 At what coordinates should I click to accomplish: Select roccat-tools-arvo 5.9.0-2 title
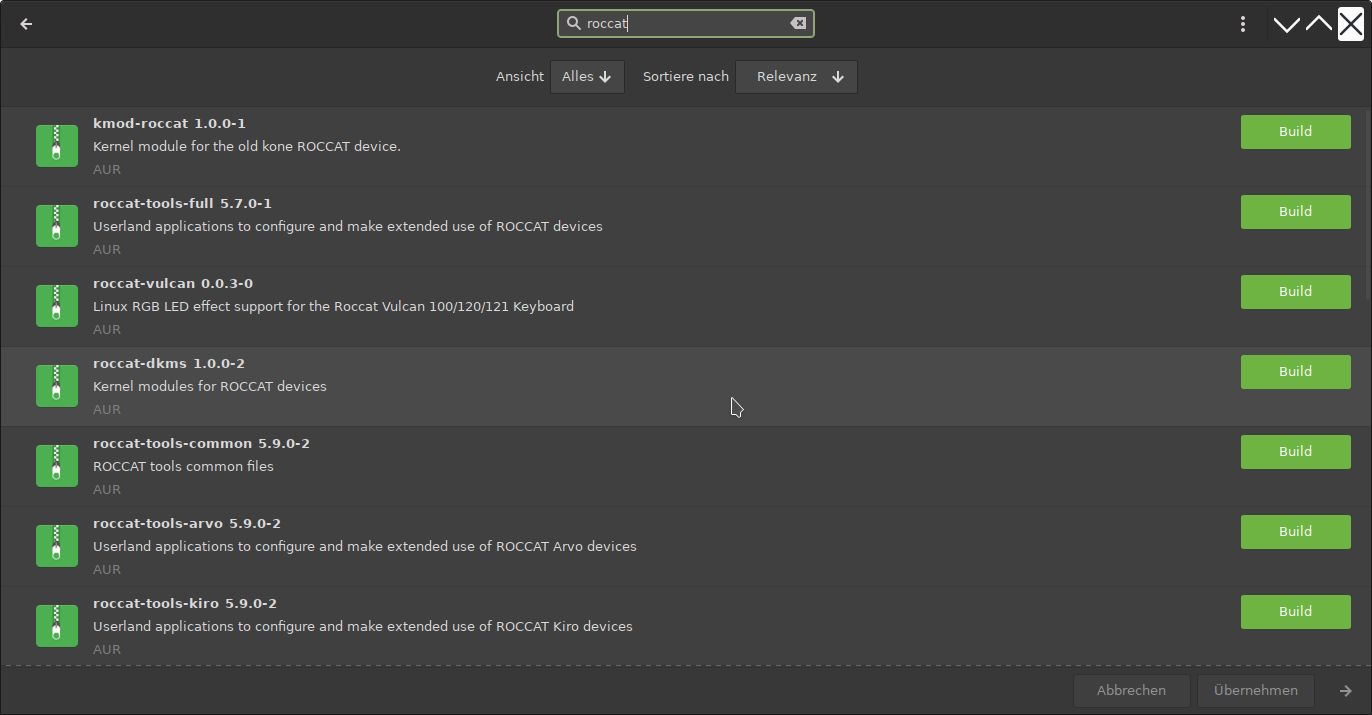187,524
